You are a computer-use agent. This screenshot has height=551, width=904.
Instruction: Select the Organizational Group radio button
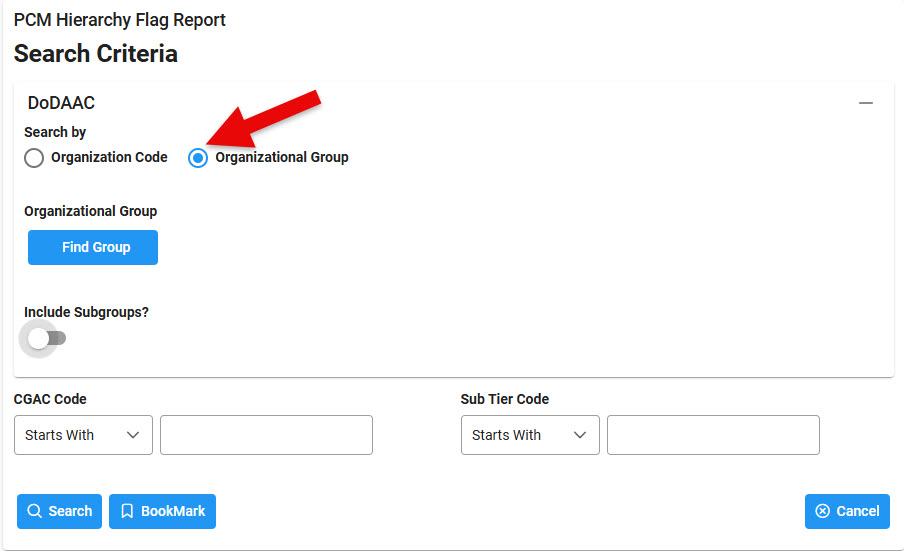point(198,158)
